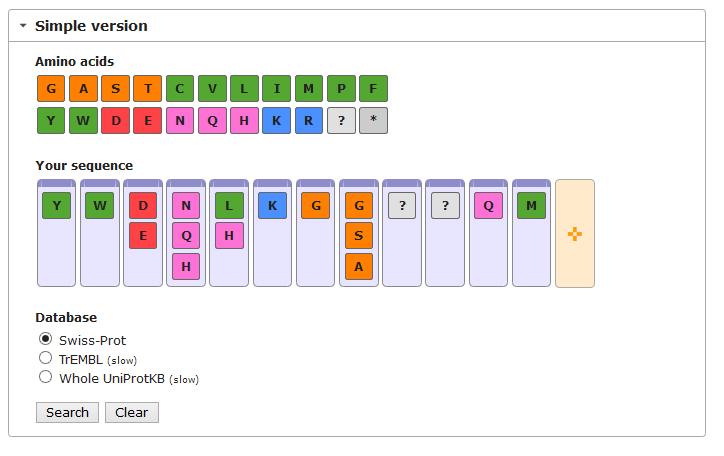Screen dimensions: 724x456
Task: Enable the Whole UniProtKB database option
Action: click(45, 377)
